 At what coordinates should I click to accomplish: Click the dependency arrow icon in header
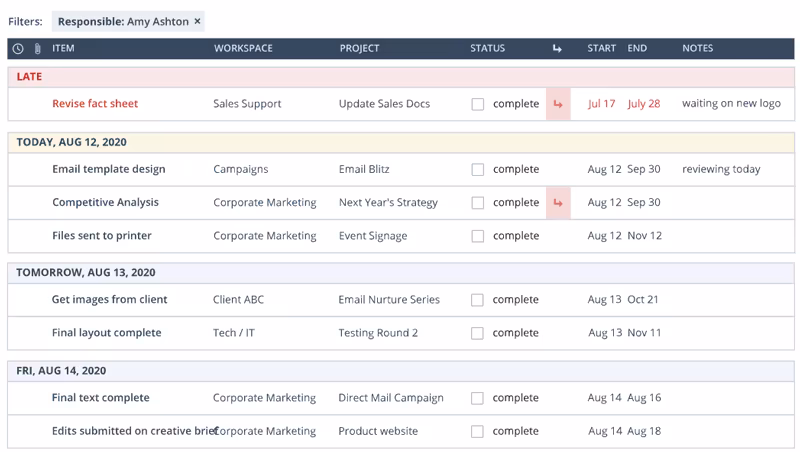(x=557, y=48)
